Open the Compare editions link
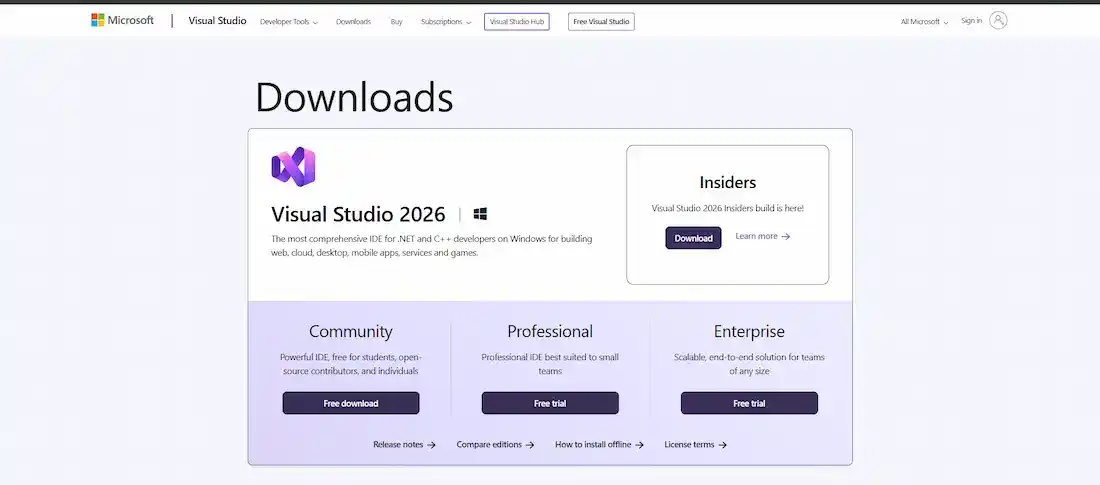The height and width of the screenshot is (485, 1100). coord(495,444)
